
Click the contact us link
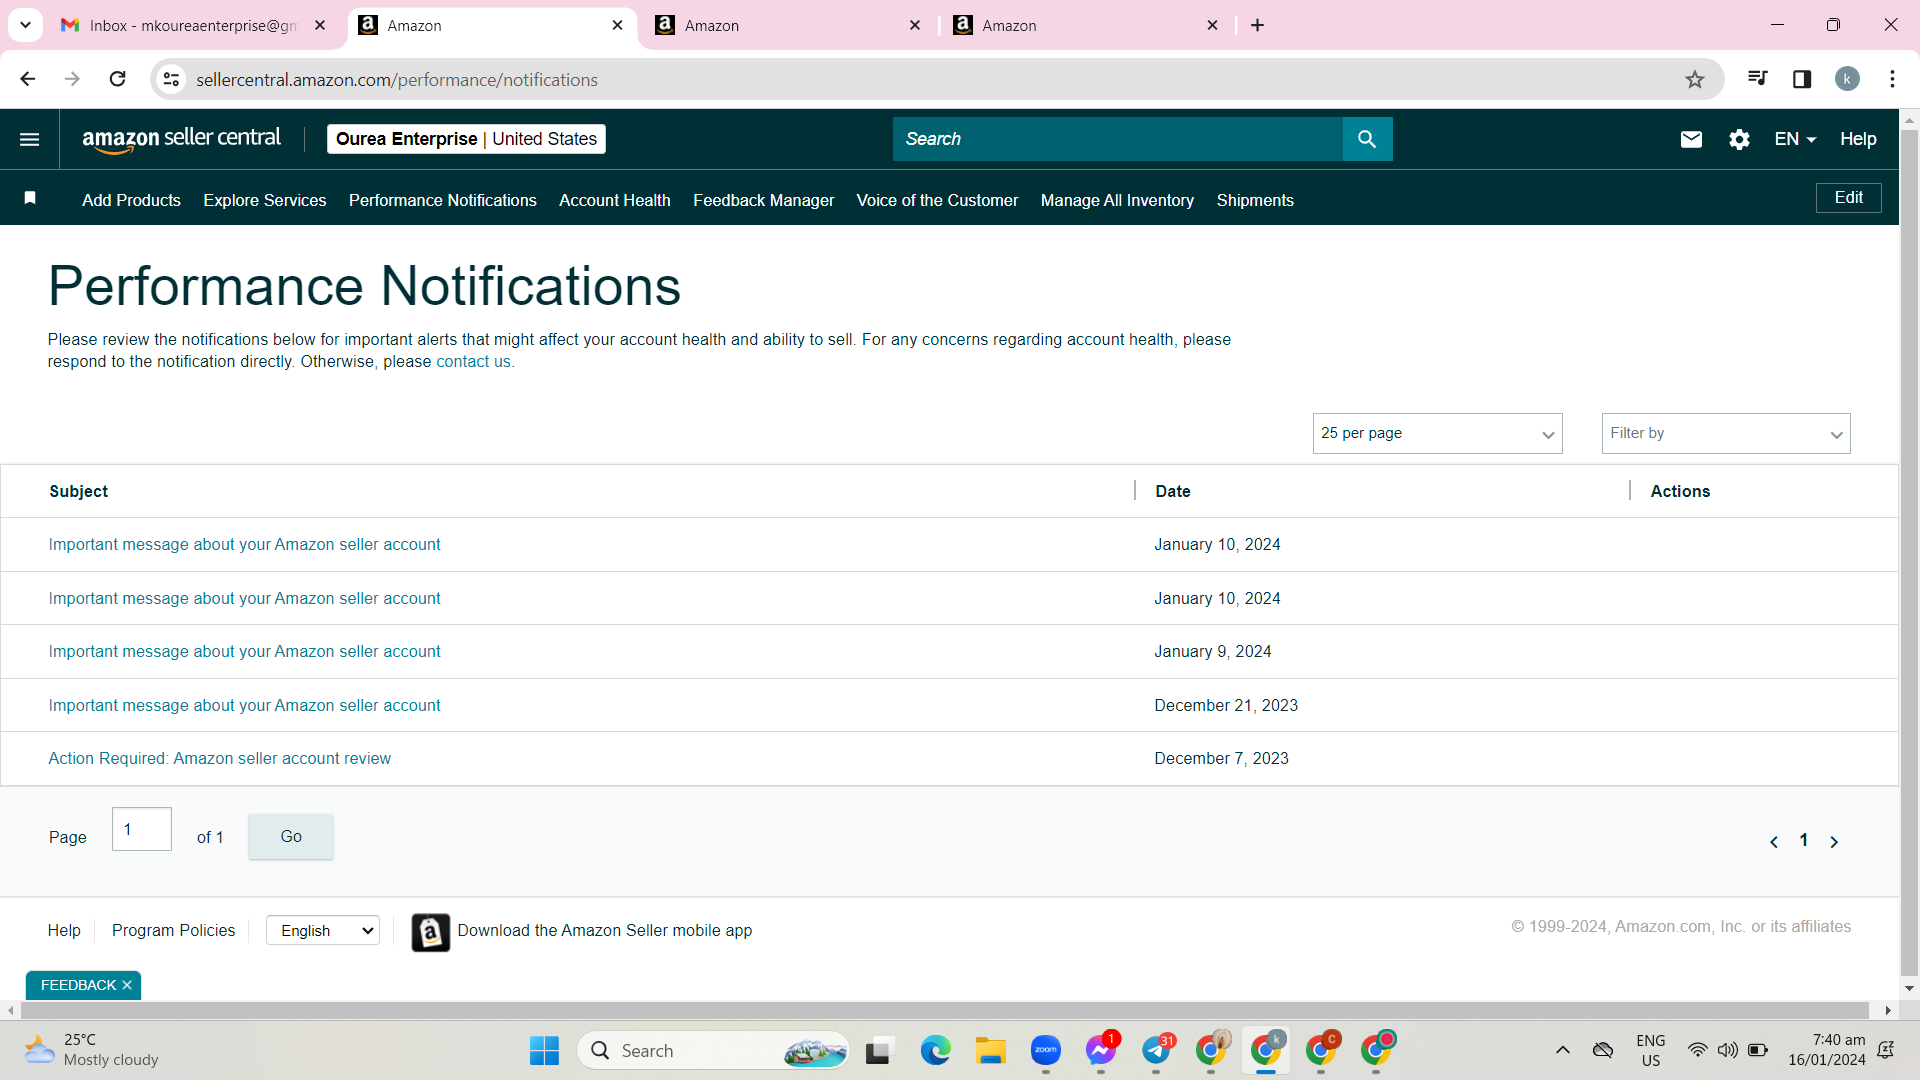tap(473, 362)
